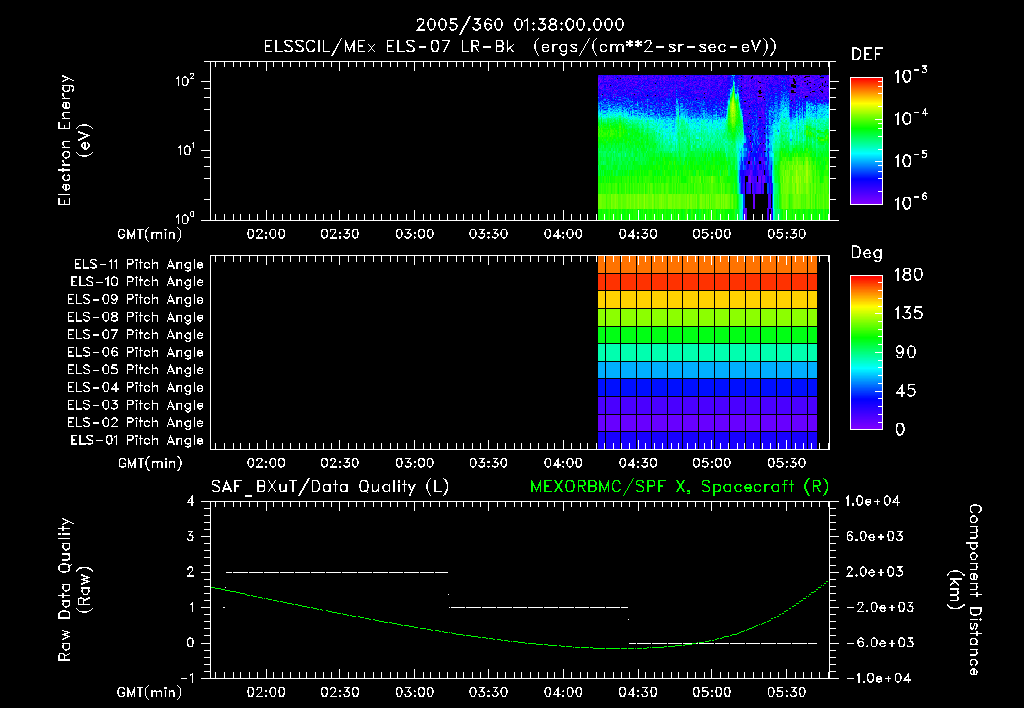Viewport: 1024px width, 708px height.
Task: Click the 04:30 tick label under bottom panel
Action: coord(637,692)
